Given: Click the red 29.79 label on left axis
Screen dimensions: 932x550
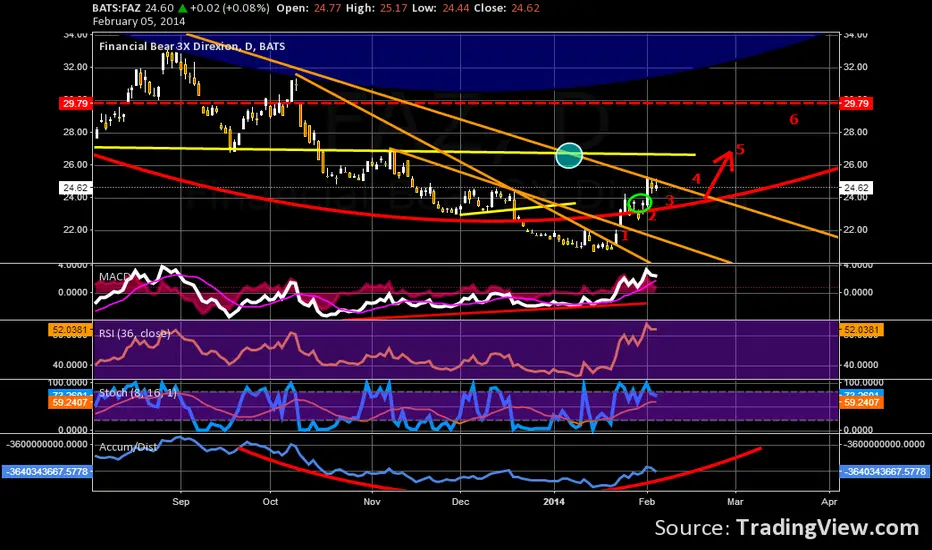Looking at the screenshot, I should tap(75, 103).
